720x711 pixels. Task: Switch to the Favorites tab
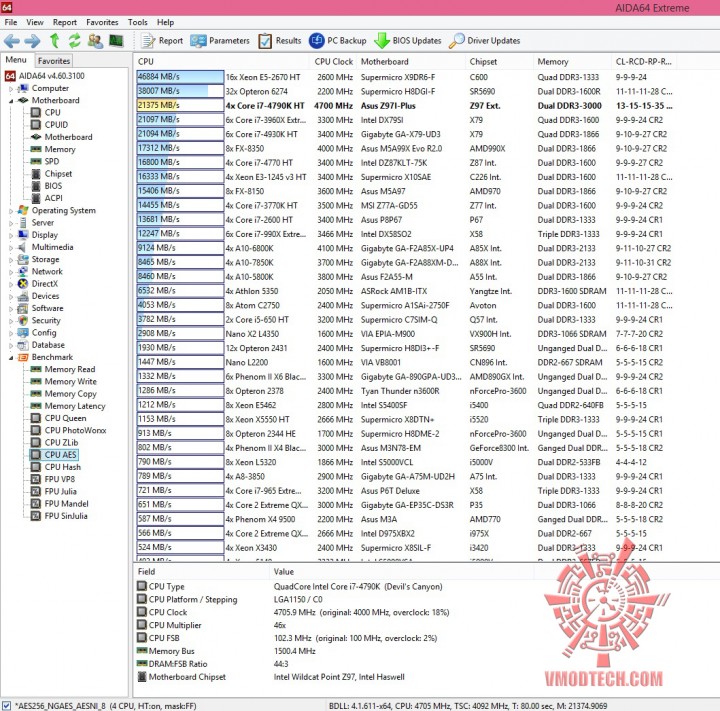point(54,61)
